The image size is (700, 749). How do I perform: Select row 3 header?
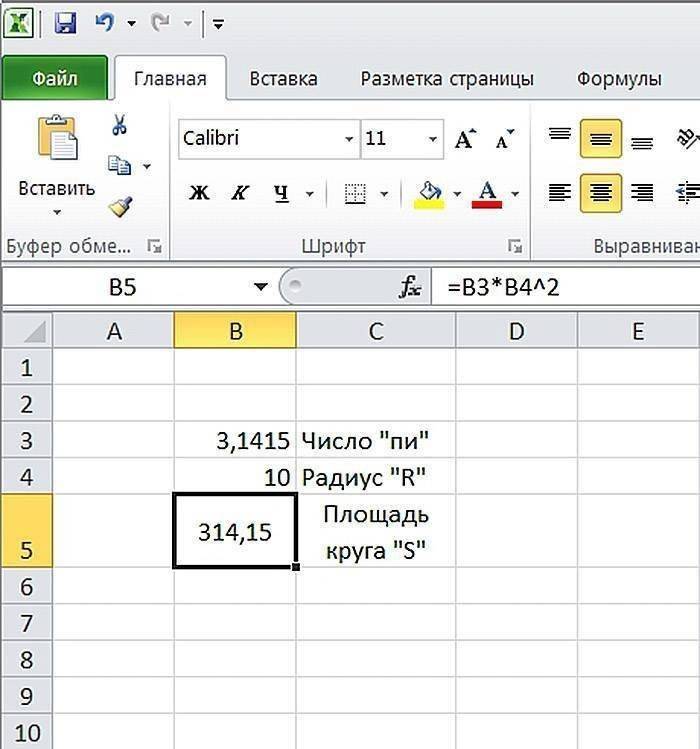click(27, 440)
